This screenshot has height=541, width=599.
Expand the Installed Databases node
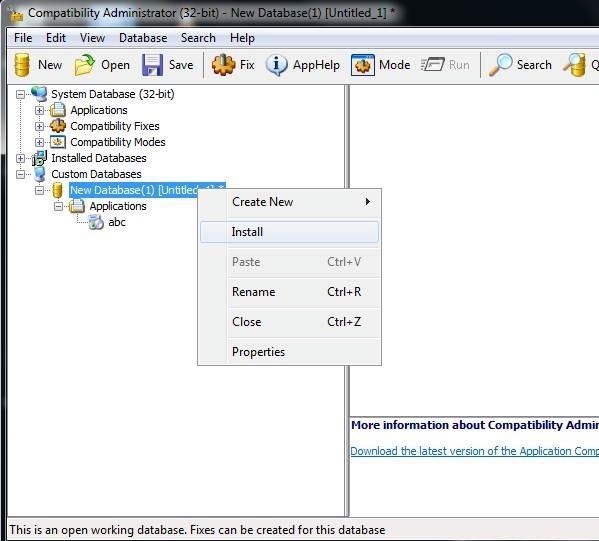tap(21, 158)
